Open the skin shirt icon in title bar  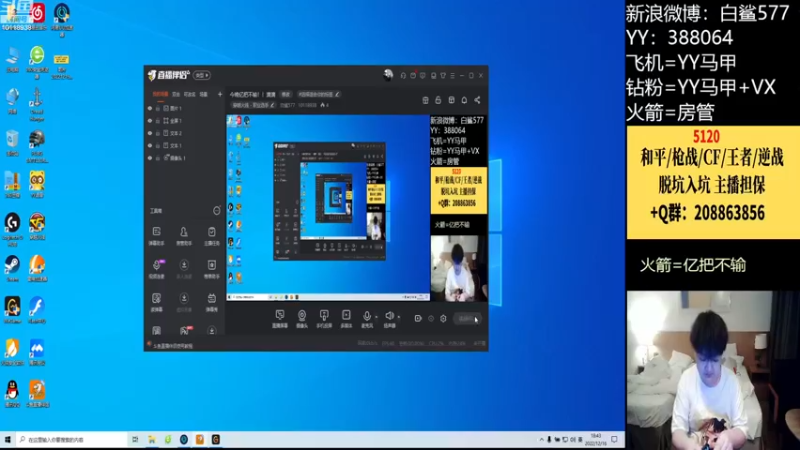tap(443, 76)
